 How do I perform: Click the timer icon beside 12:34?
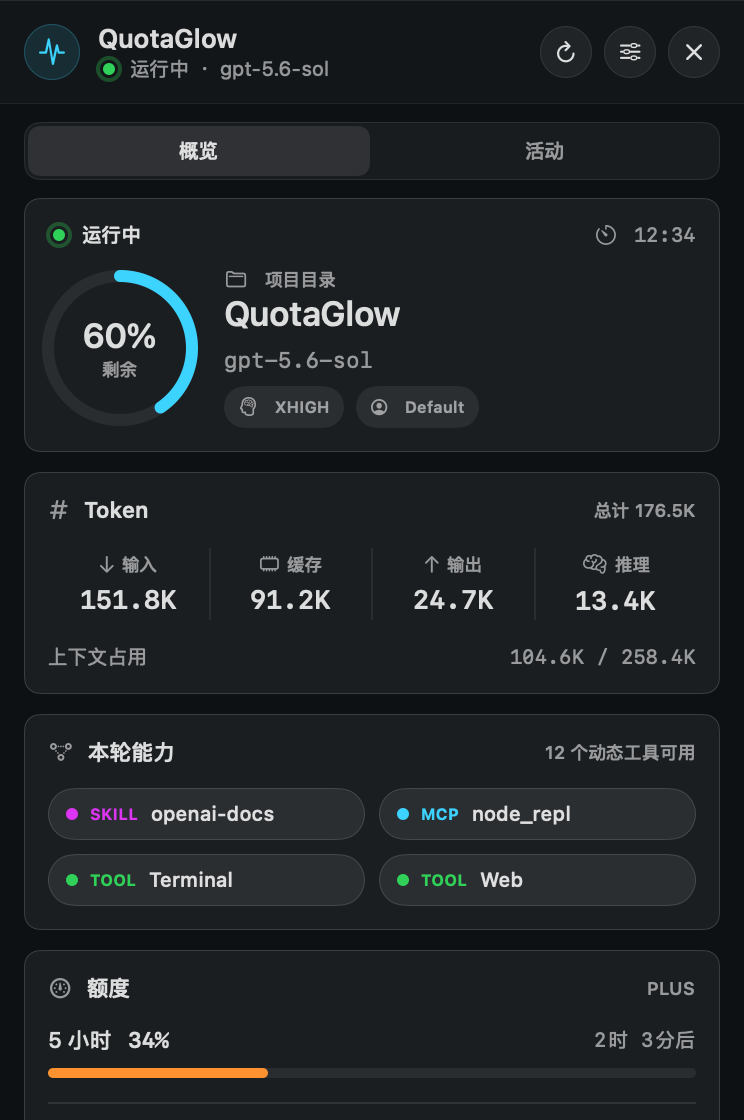tap(605, 235)
